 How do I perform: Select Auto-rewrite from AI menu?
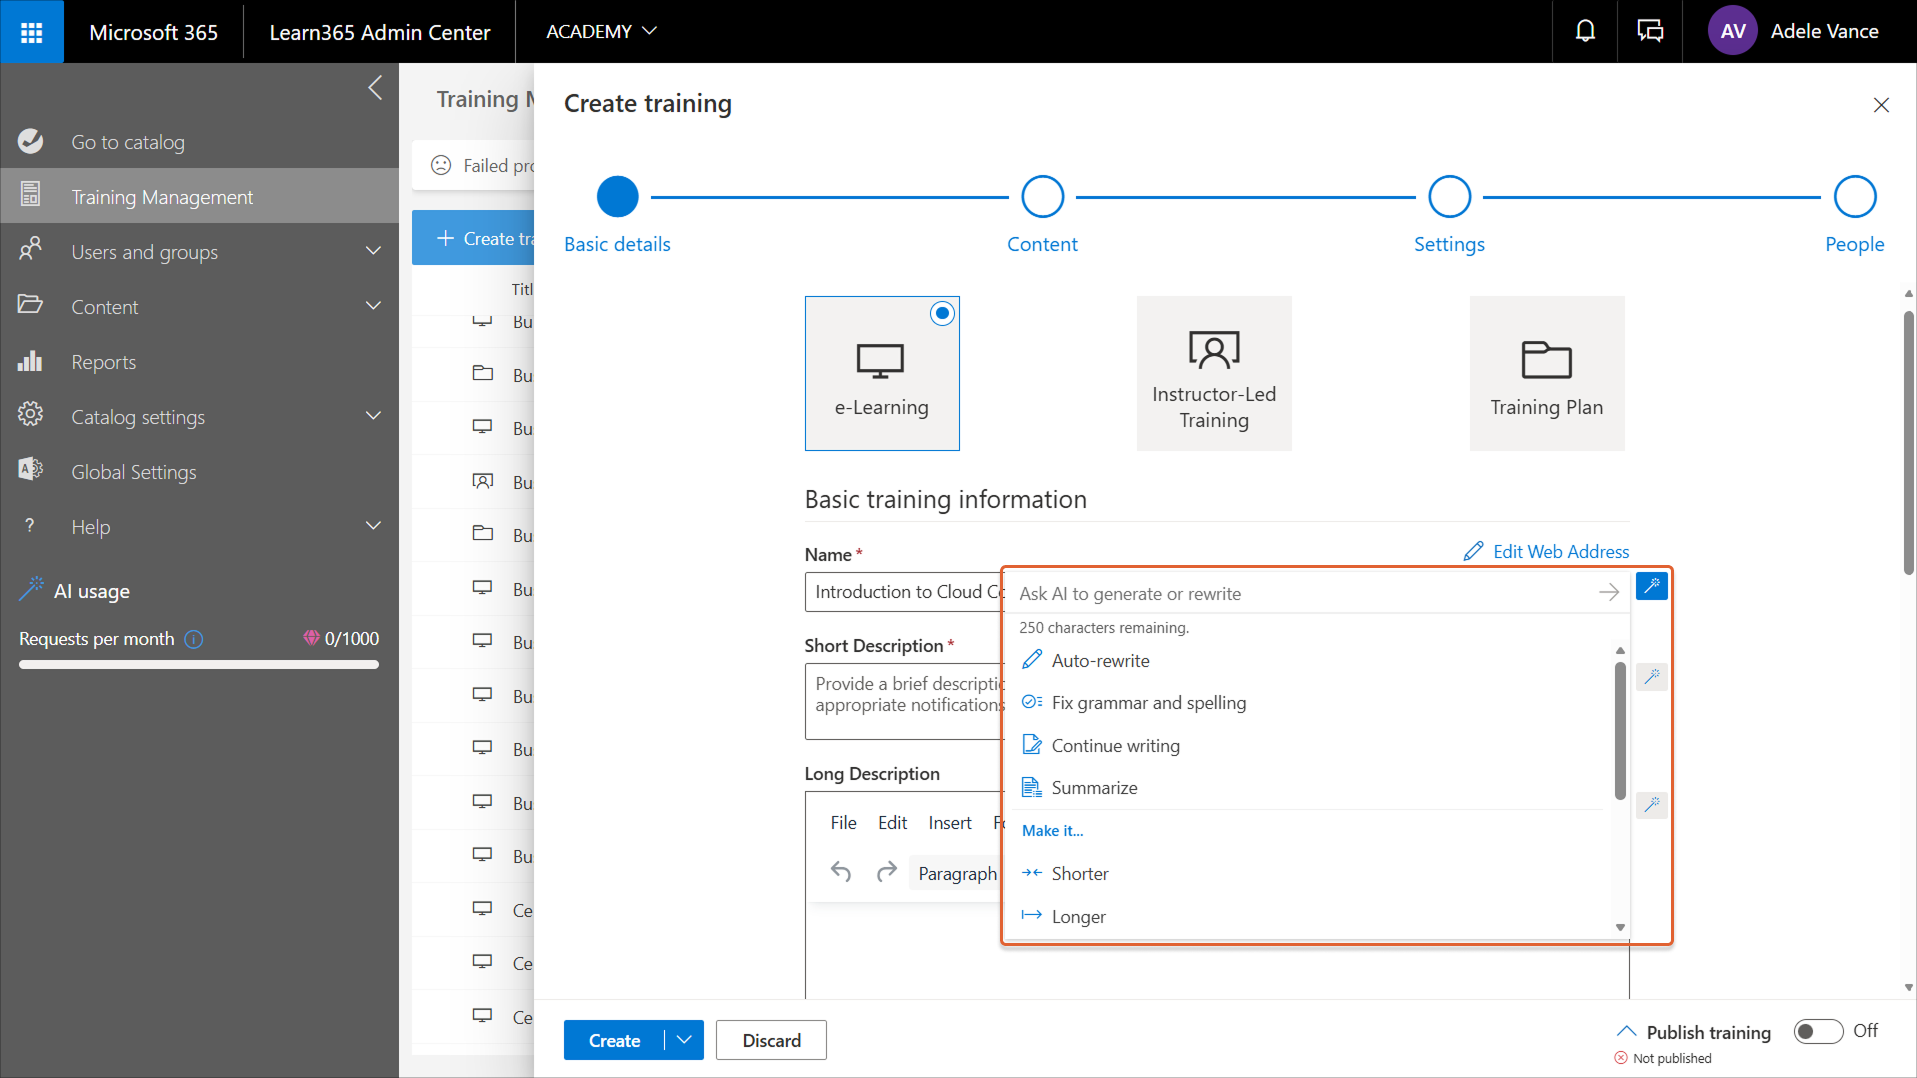pyautogui.click(x=1100, y=661)
